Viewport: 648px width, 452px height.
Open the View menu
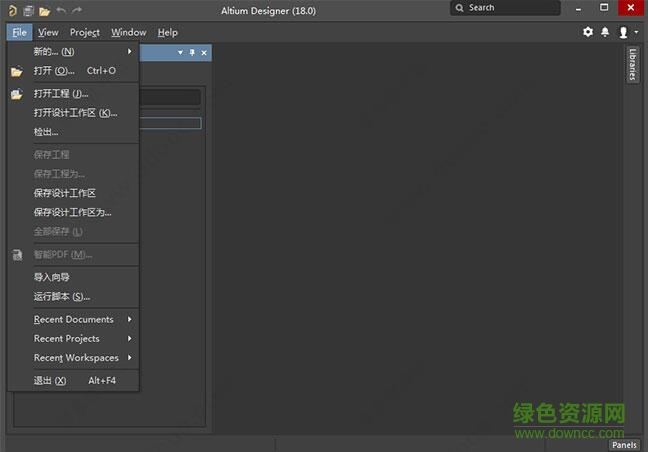tap(48, 32)
